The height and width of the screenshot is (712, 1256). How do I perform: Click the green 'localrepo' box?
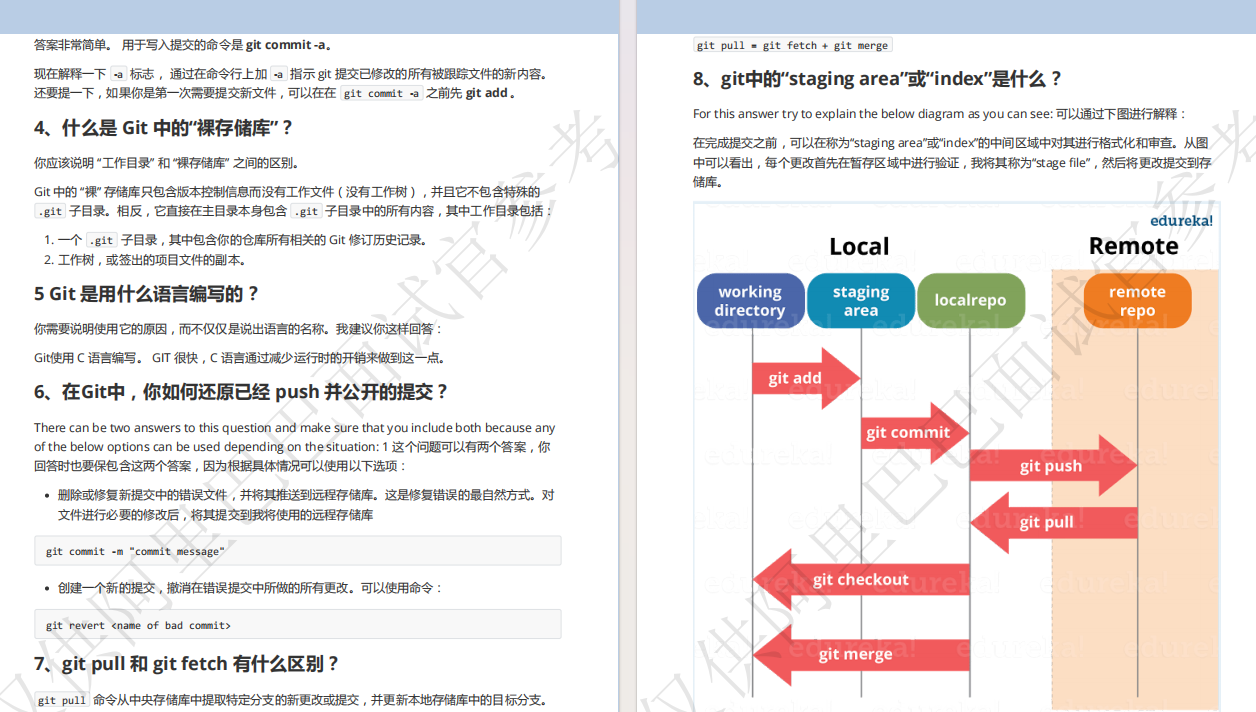tap(971, 301)
